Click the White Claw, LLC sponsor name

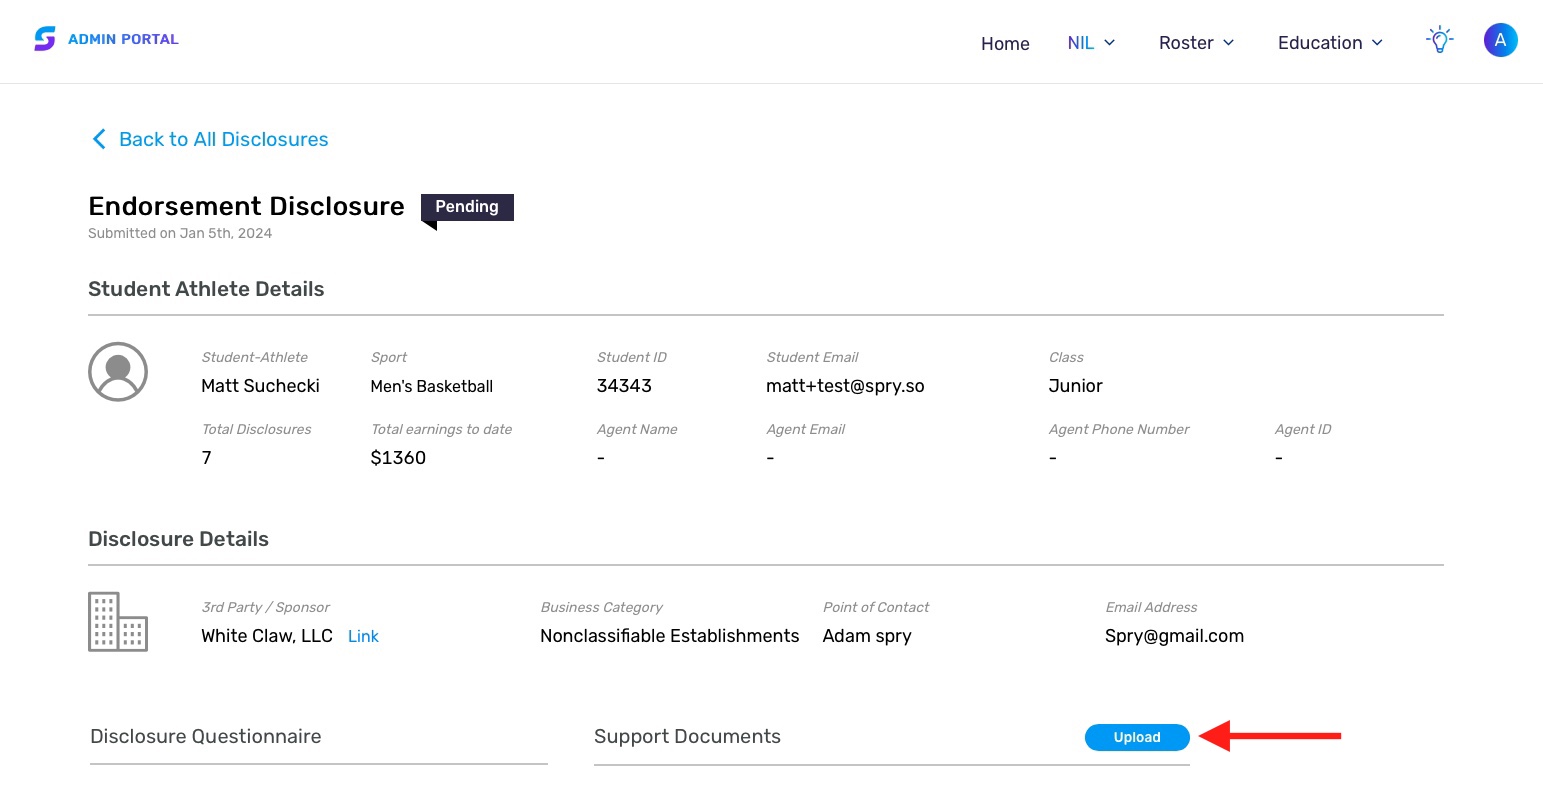click(x=267, y=636)
